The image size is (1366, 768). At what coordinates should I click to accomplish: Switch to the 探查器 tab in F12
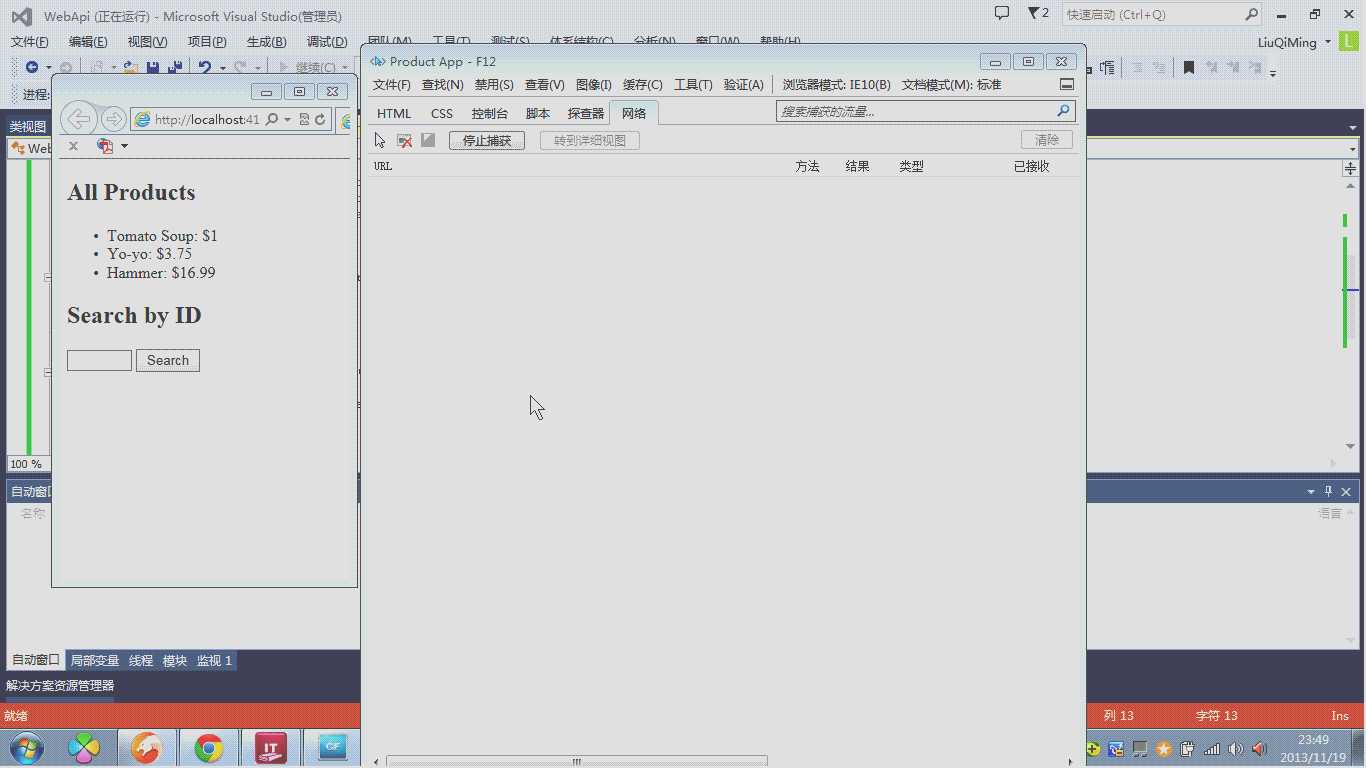586,113
